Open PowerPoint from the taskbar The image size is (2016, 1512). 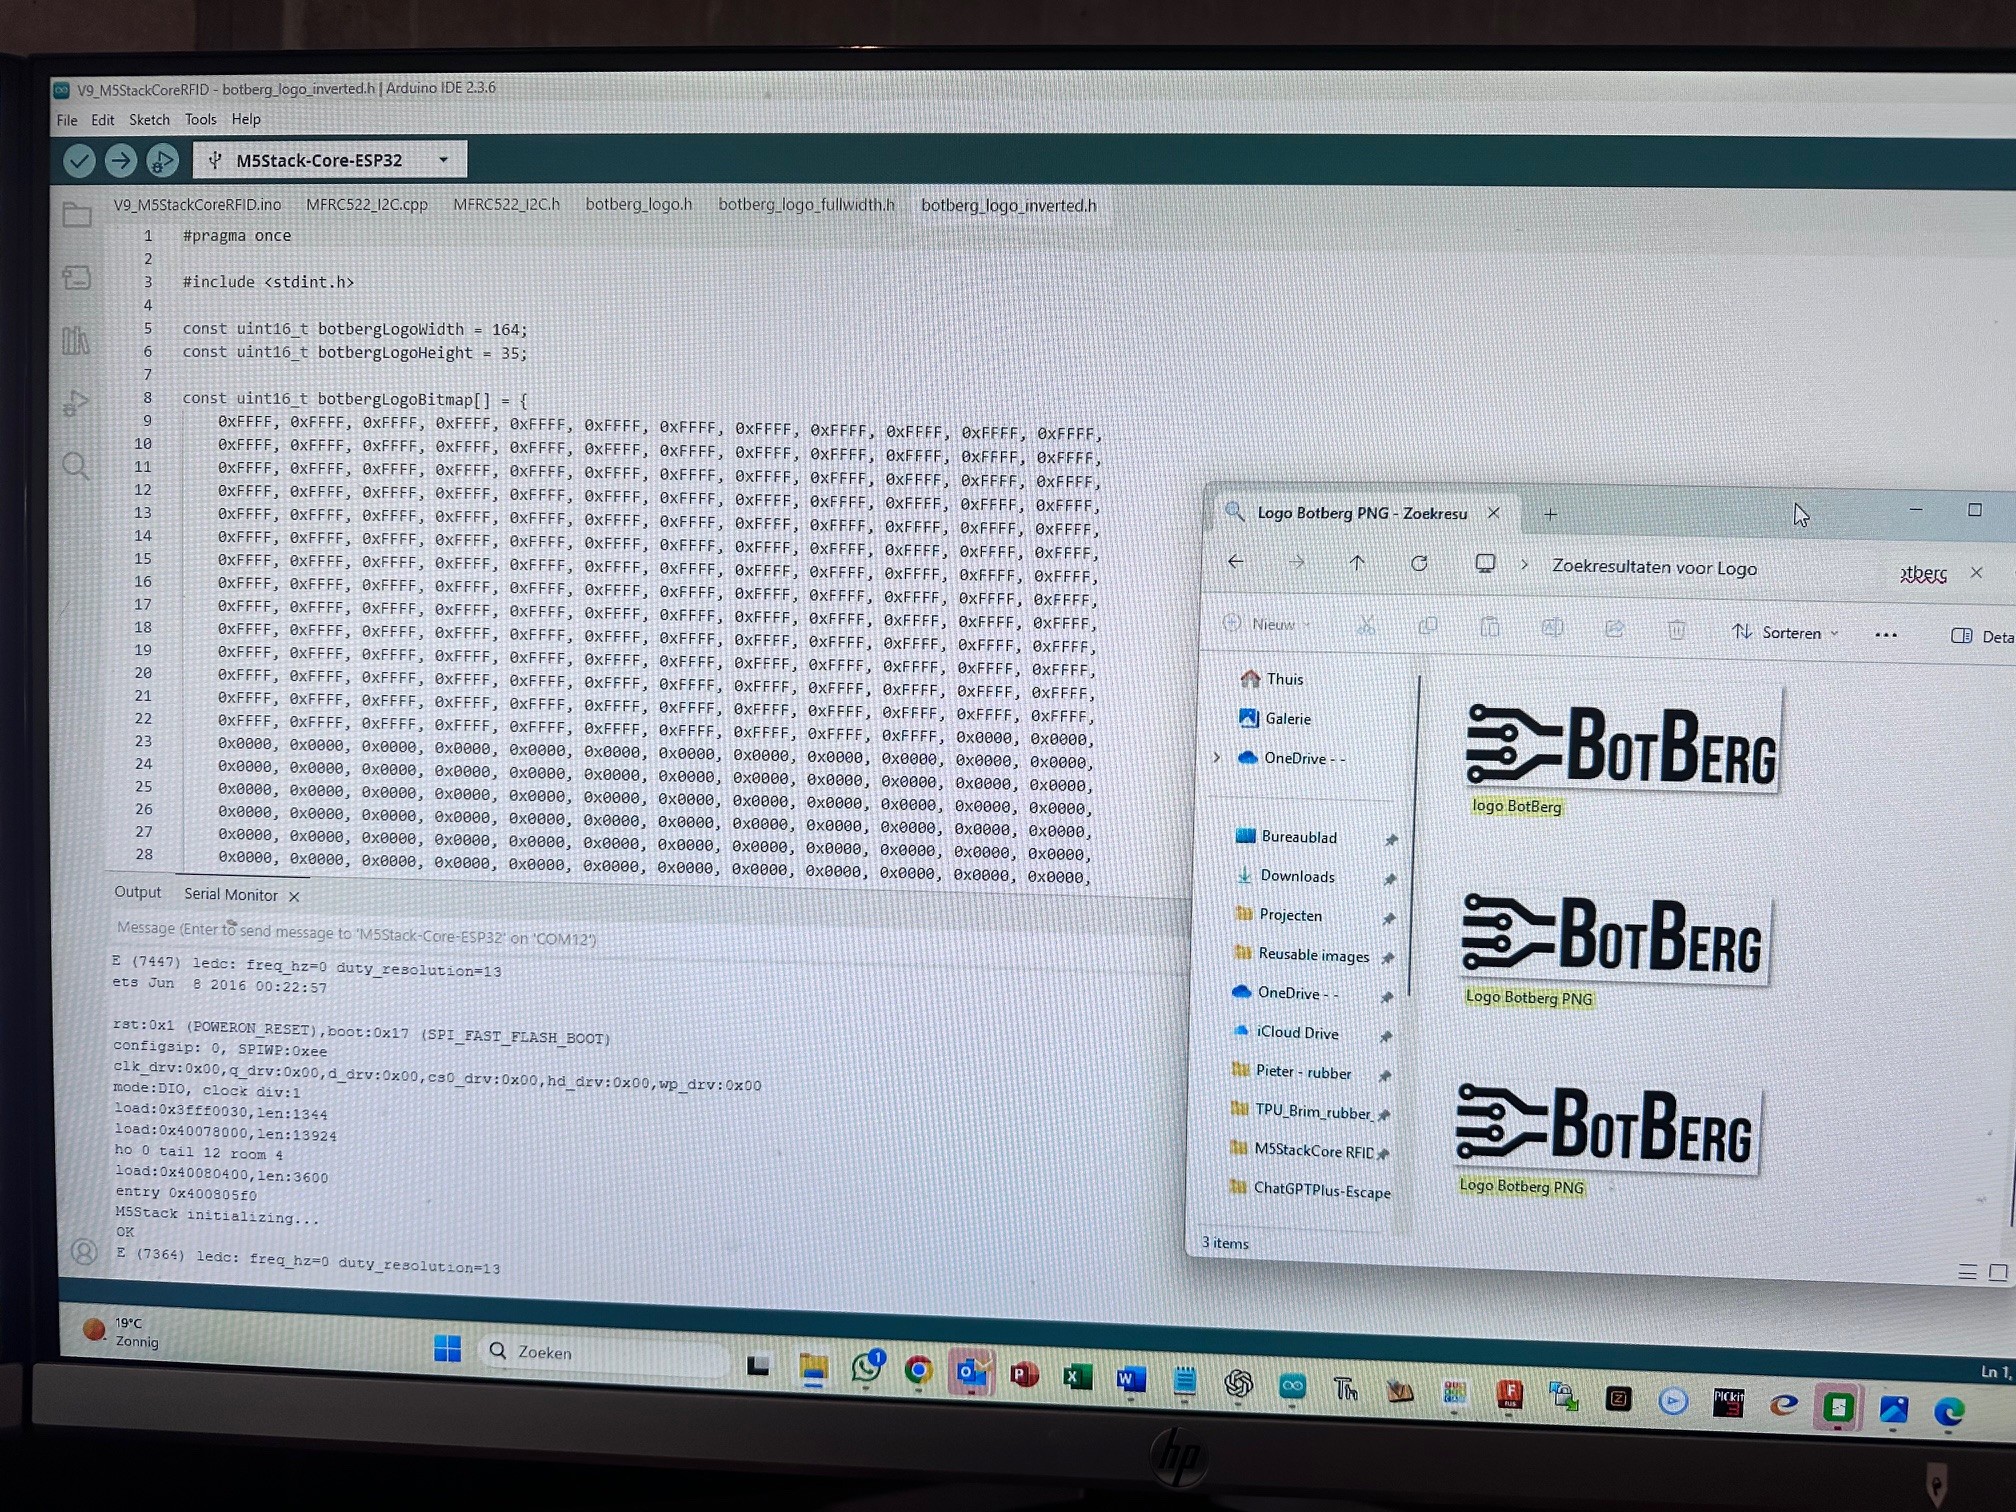pyautogui.click(x=1023, y=1375)
